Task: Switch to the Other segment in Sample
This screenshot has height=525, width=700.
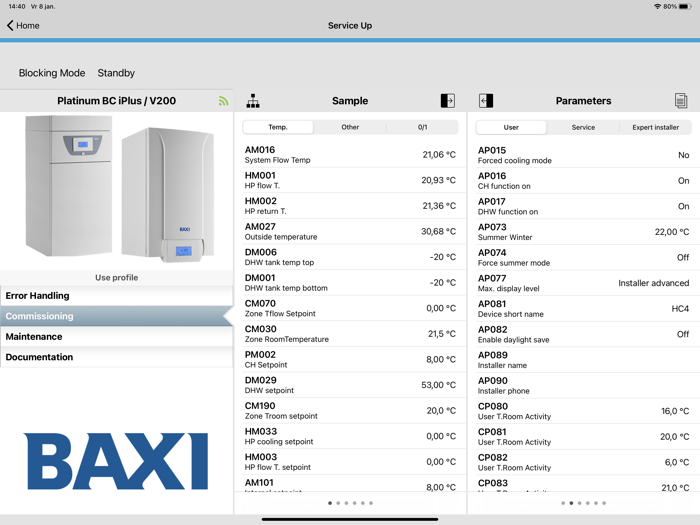Action: point(350,127)
